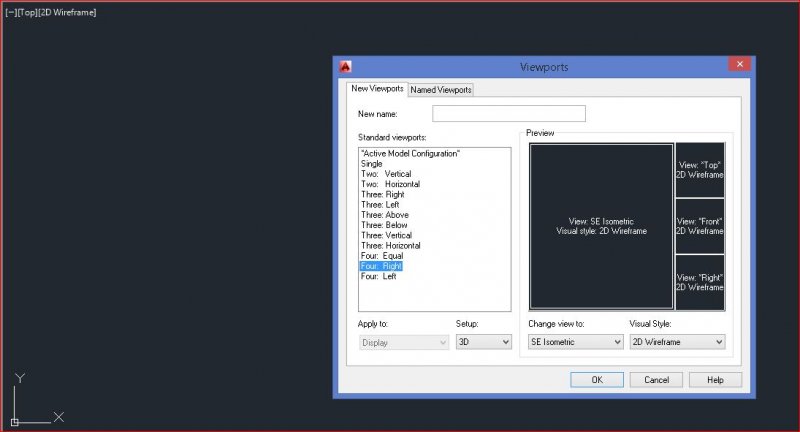The height and width of the screenshot is (432, 800).
Task: Click the [-] viewport control in drawing area
Action: (x=11, y=12)
